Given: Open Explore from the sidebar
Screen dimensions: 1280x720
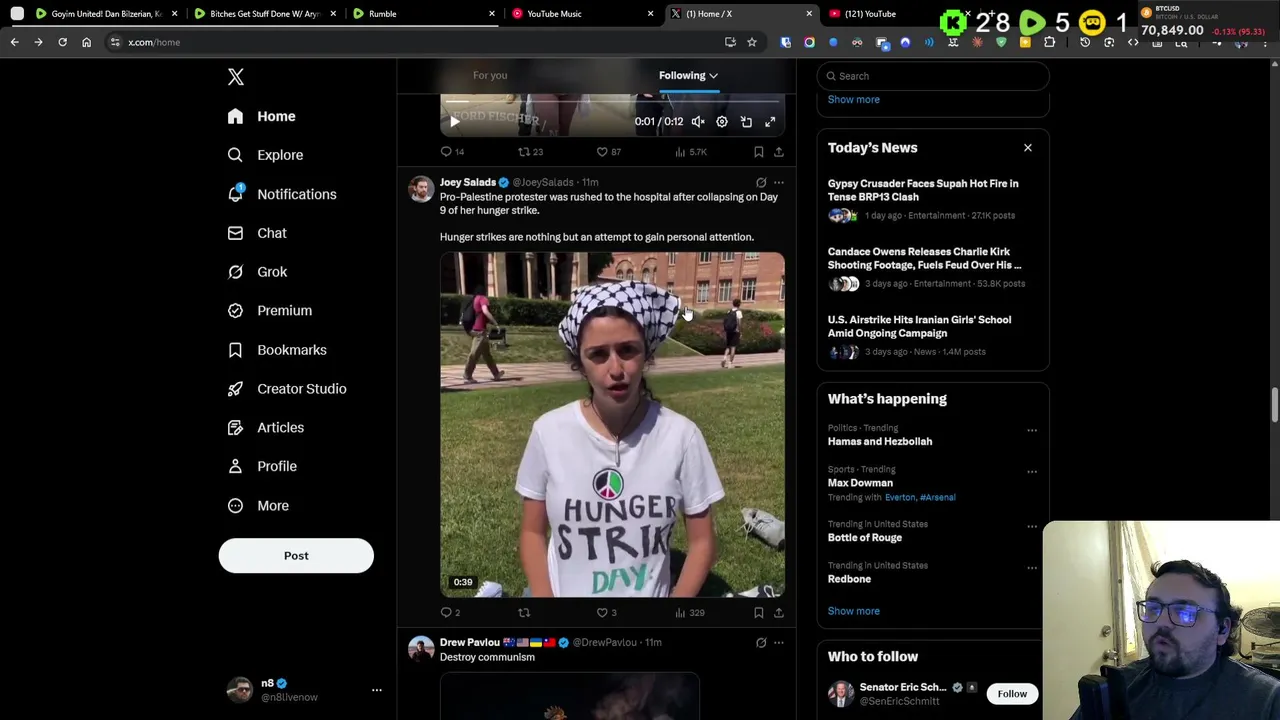Looking at the screenshot, I should point(265,155).
